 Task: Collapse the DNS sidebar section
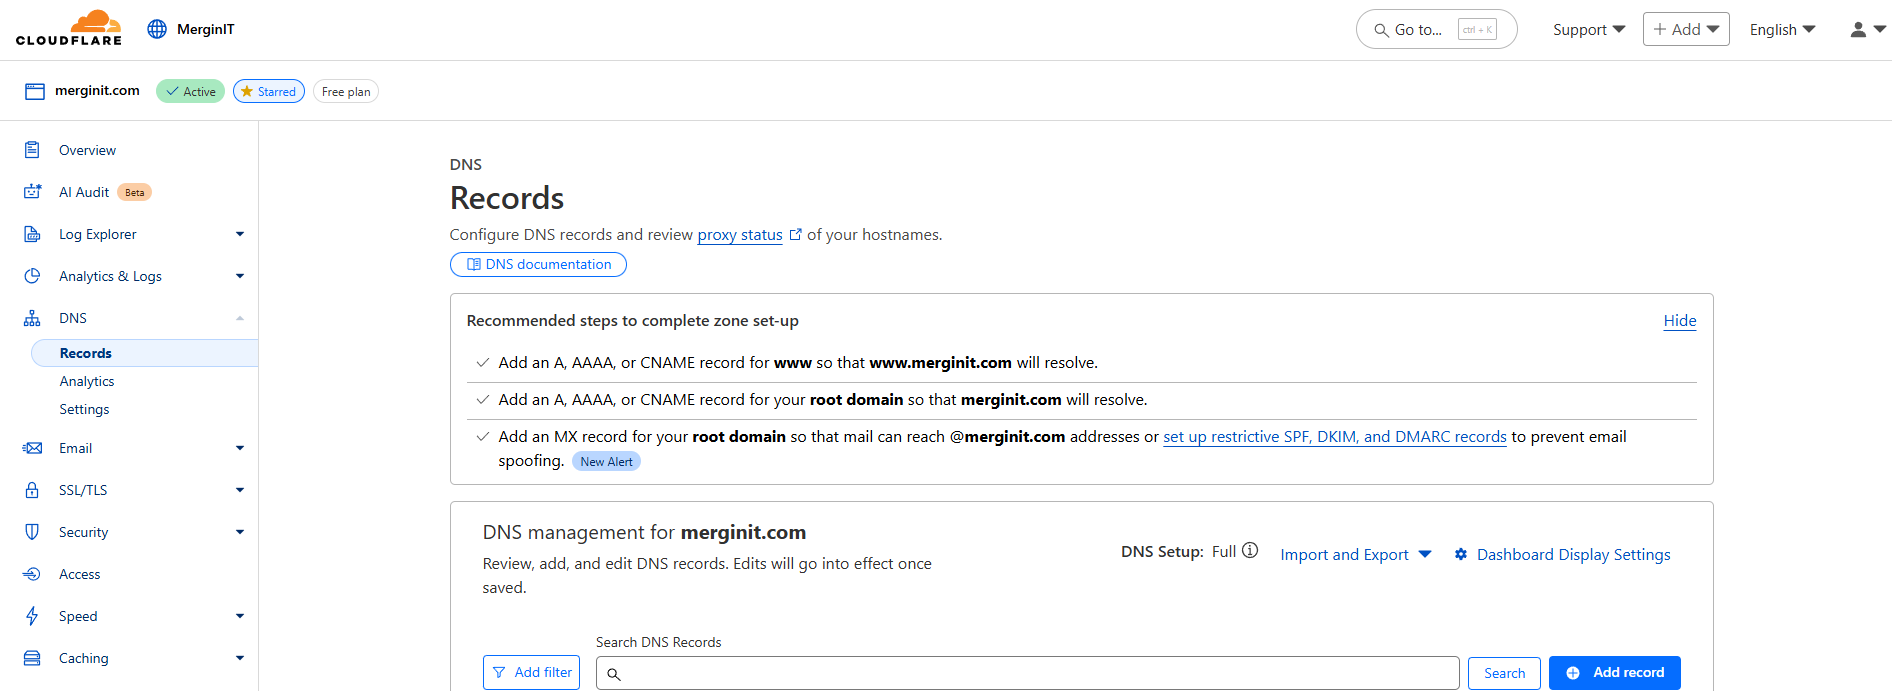click(239, 318)
